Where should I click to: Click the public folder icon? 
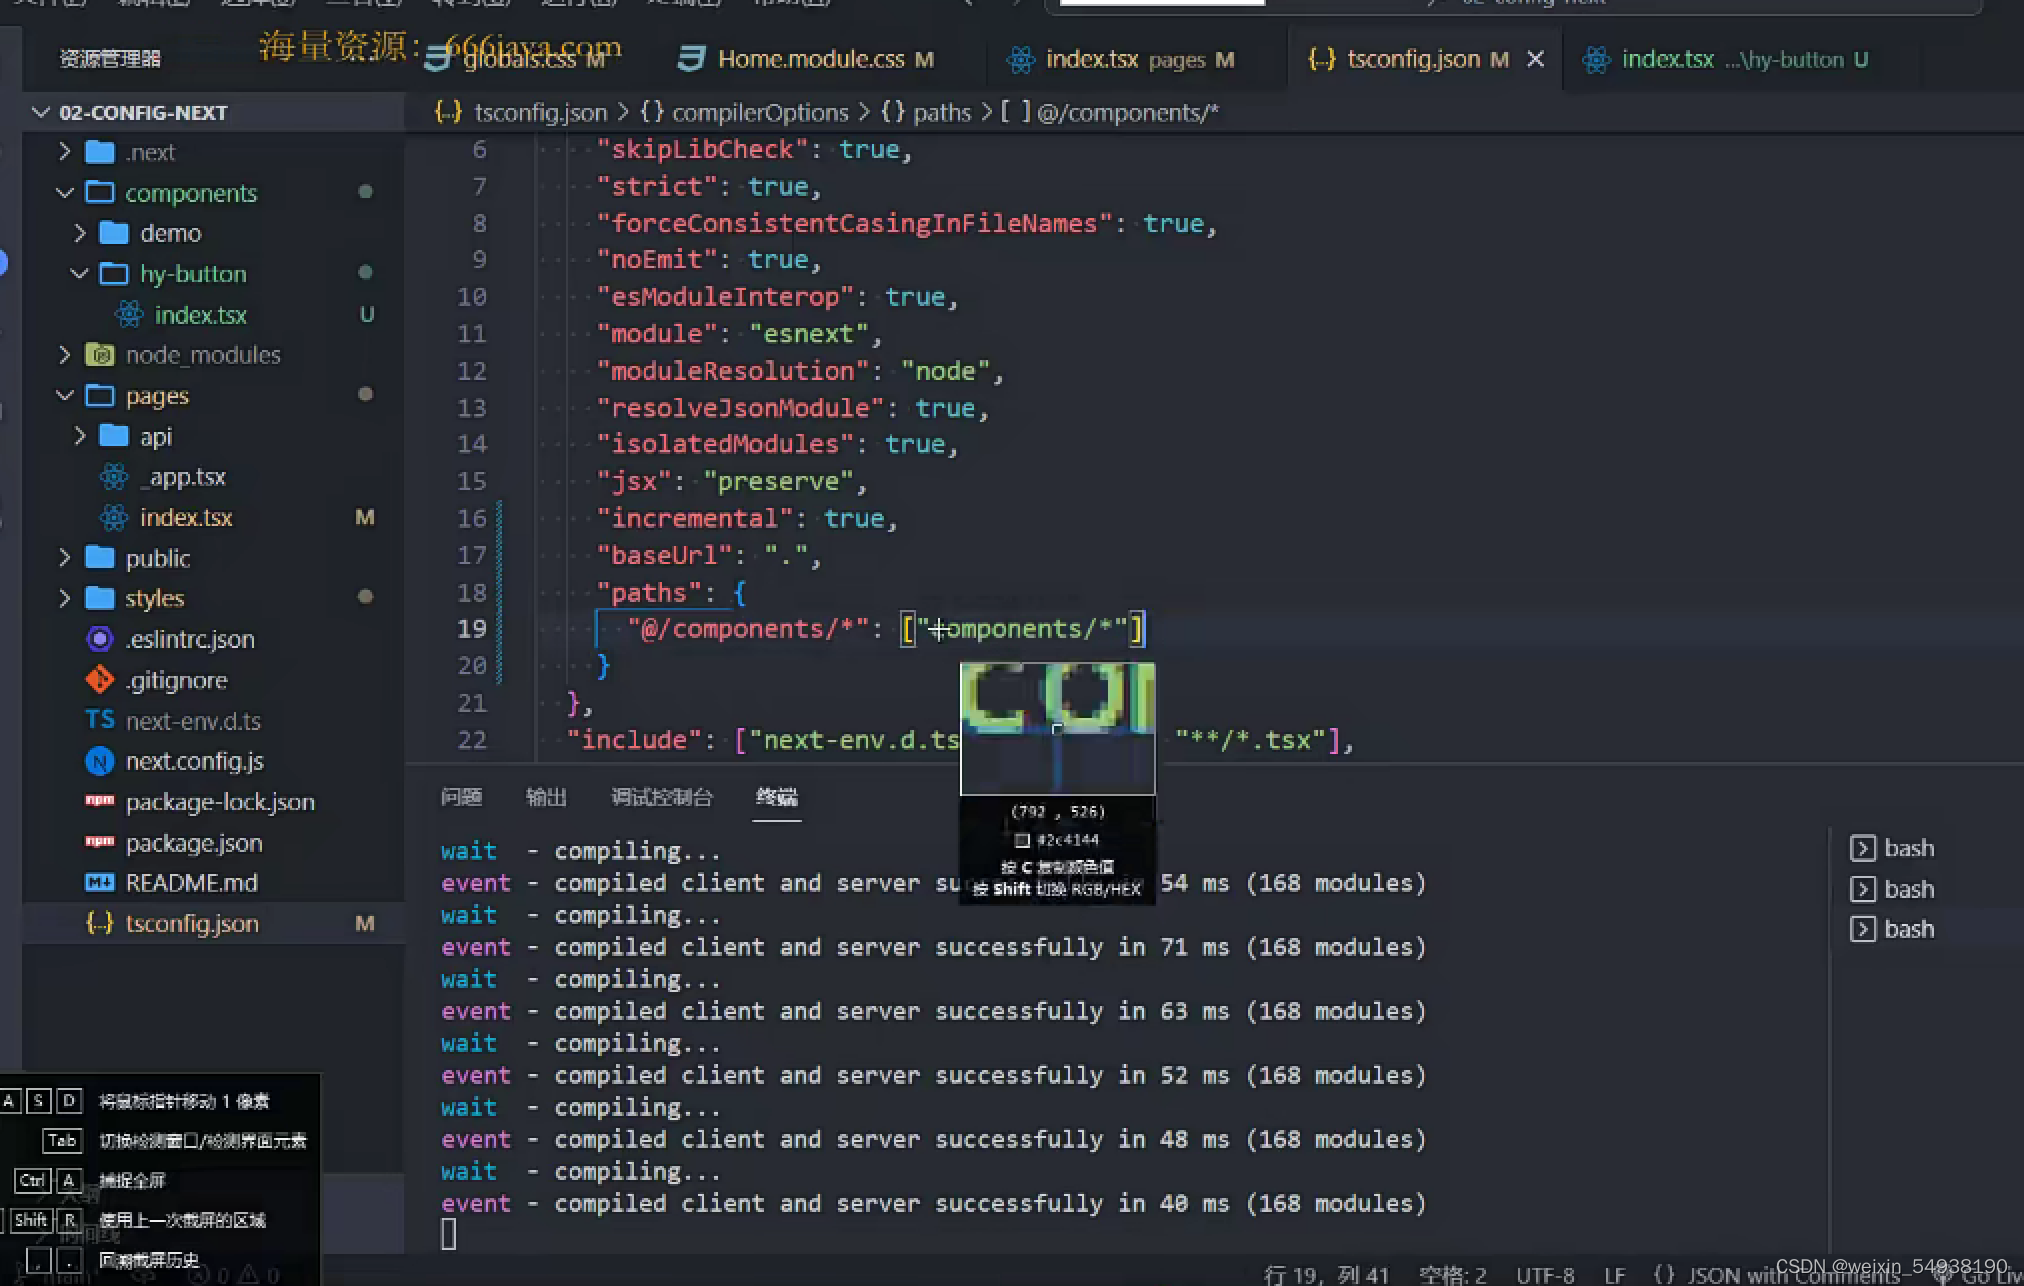click(x=100, y=558)
